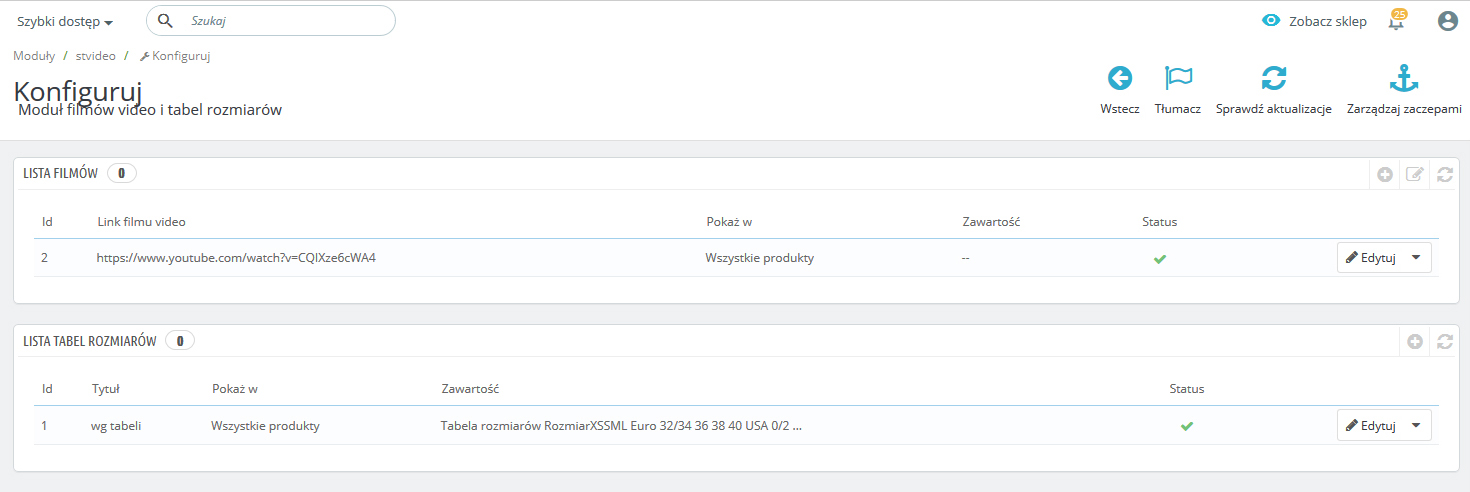Expand Szybki dostęp dropdown menu
1470x492 pixels.
[65, 22]
